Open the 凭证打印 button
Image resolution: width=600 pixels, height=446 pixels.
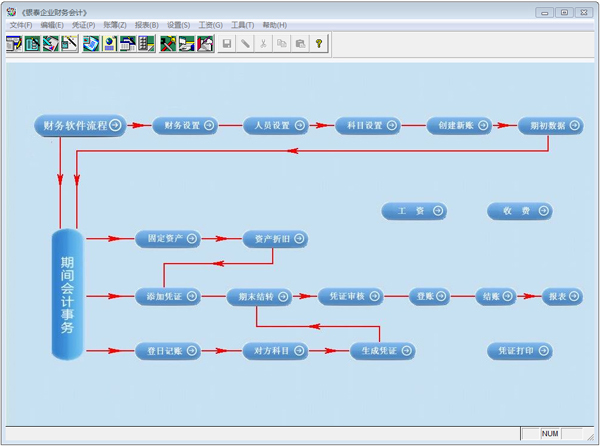519,351
